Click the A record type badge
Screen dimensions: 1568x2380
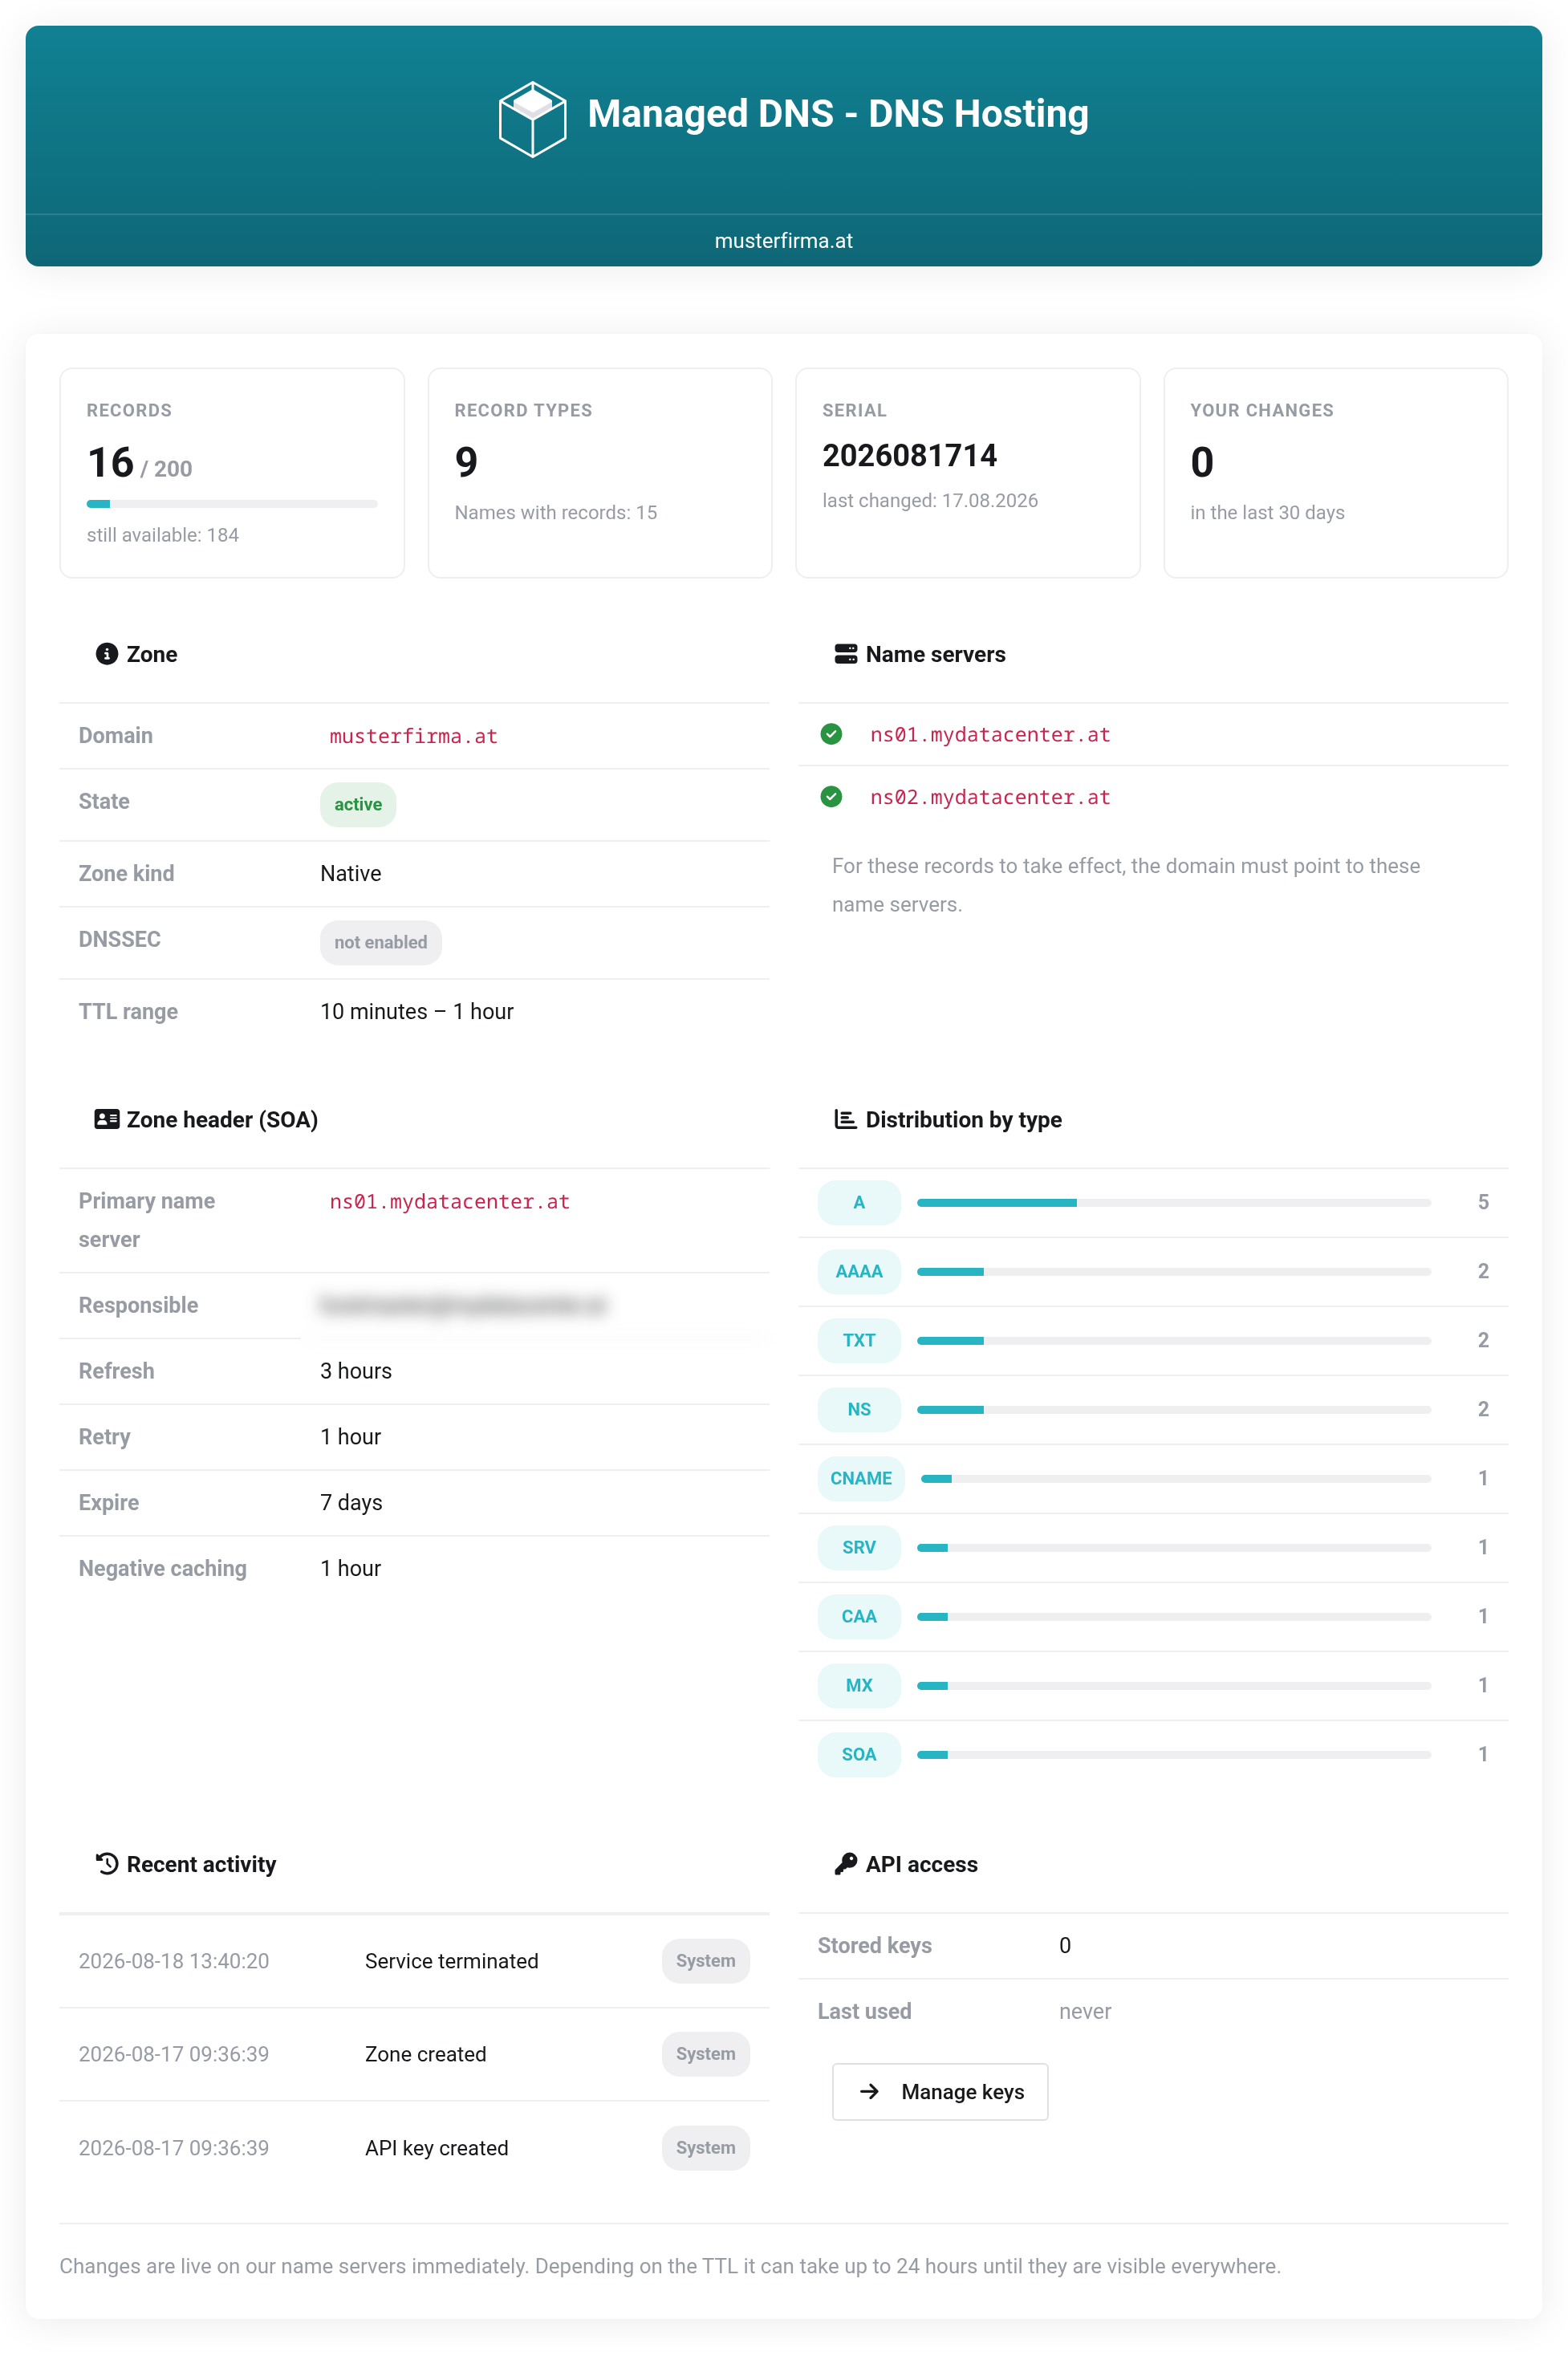pyautogui.click(x=859, y=1202)
